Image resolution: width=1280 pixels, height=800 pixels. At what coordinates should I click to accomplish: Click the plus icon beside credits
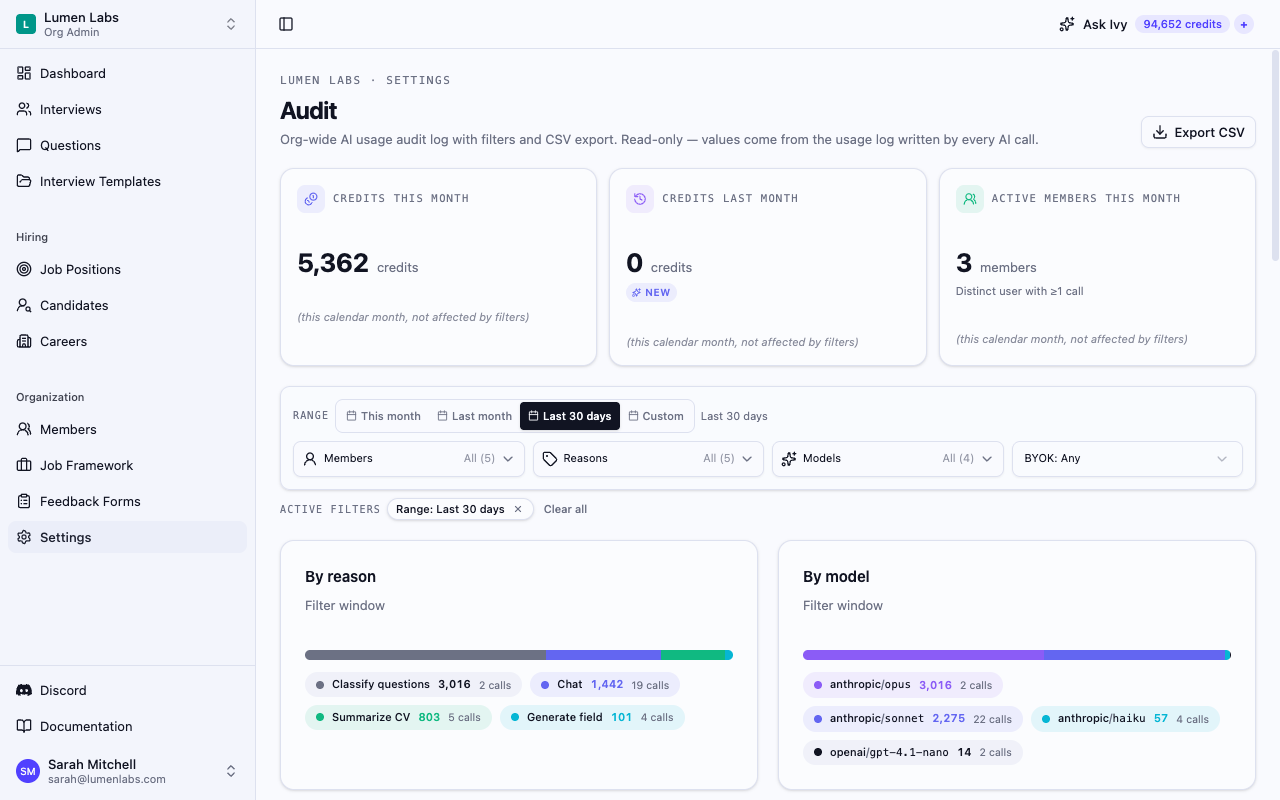pyautogui.click(x=1244, y=24)
